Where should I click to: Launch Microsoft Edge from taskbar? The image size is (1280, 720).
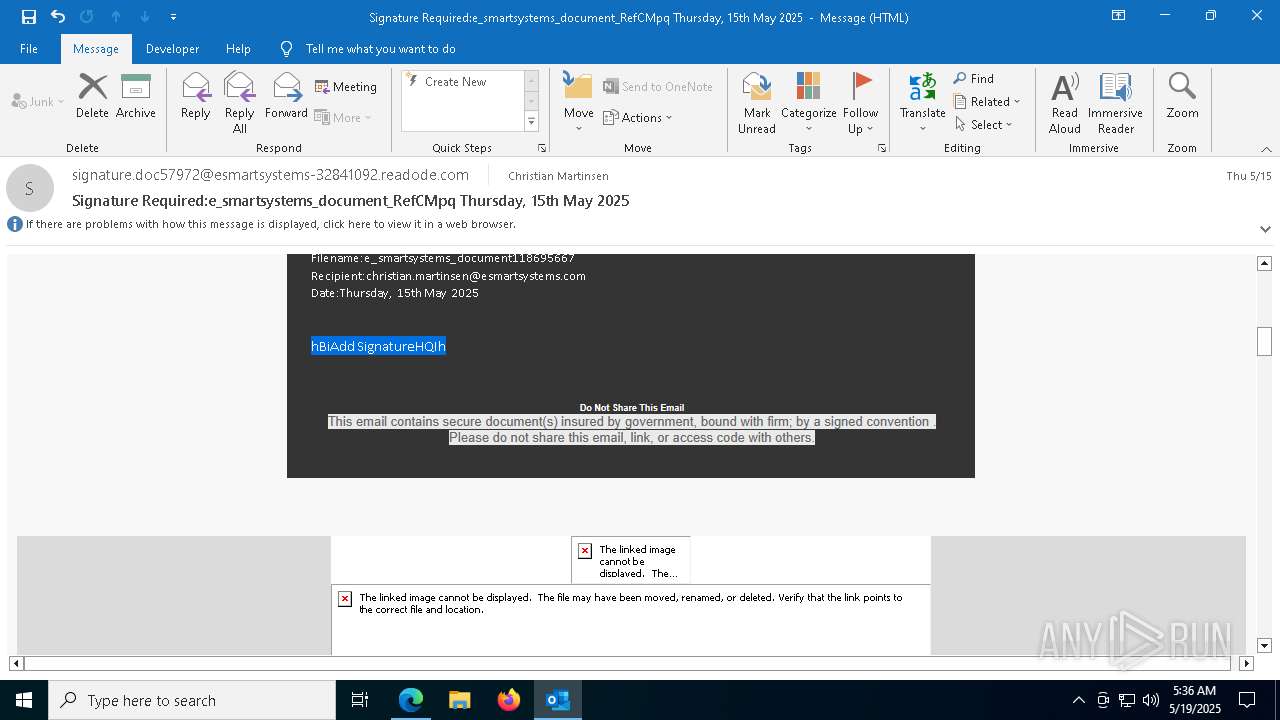[411, 700]
